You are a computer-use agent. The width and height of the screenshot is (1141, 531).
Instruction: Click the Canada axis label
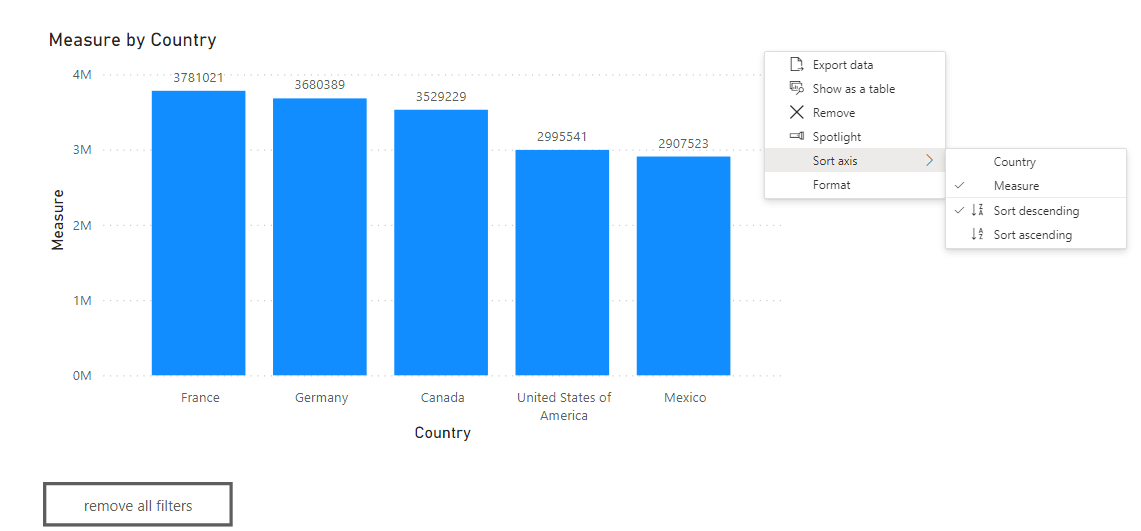(442, 398)
